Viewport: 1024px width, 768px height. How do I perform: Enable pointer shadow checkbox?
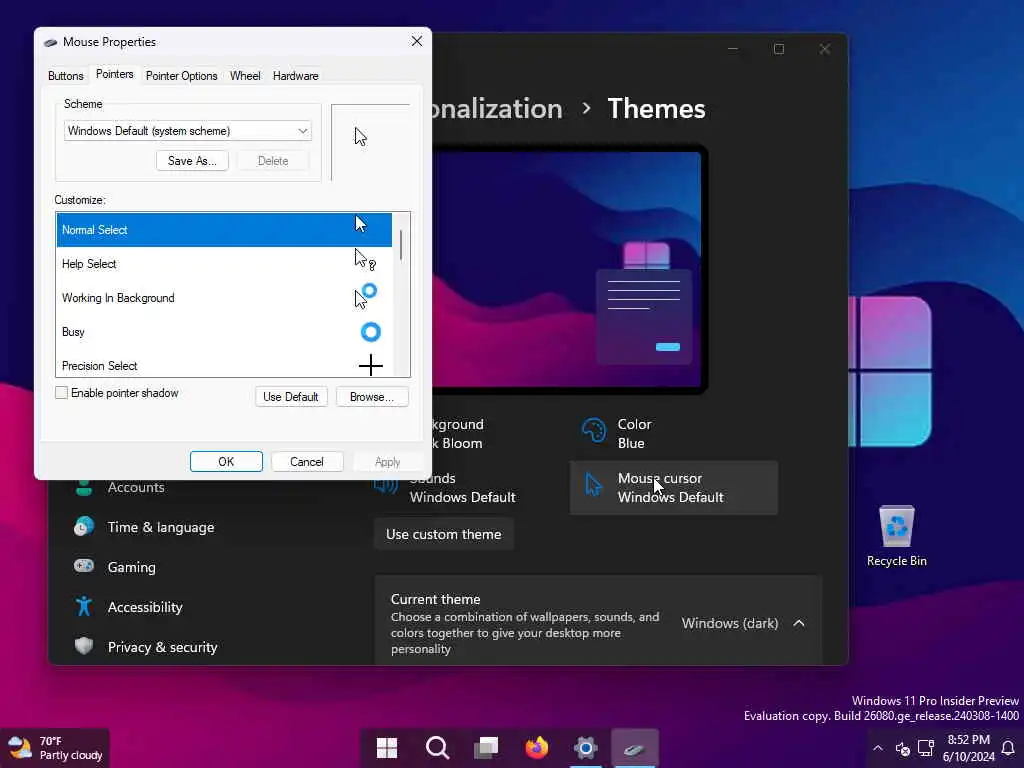61,392
